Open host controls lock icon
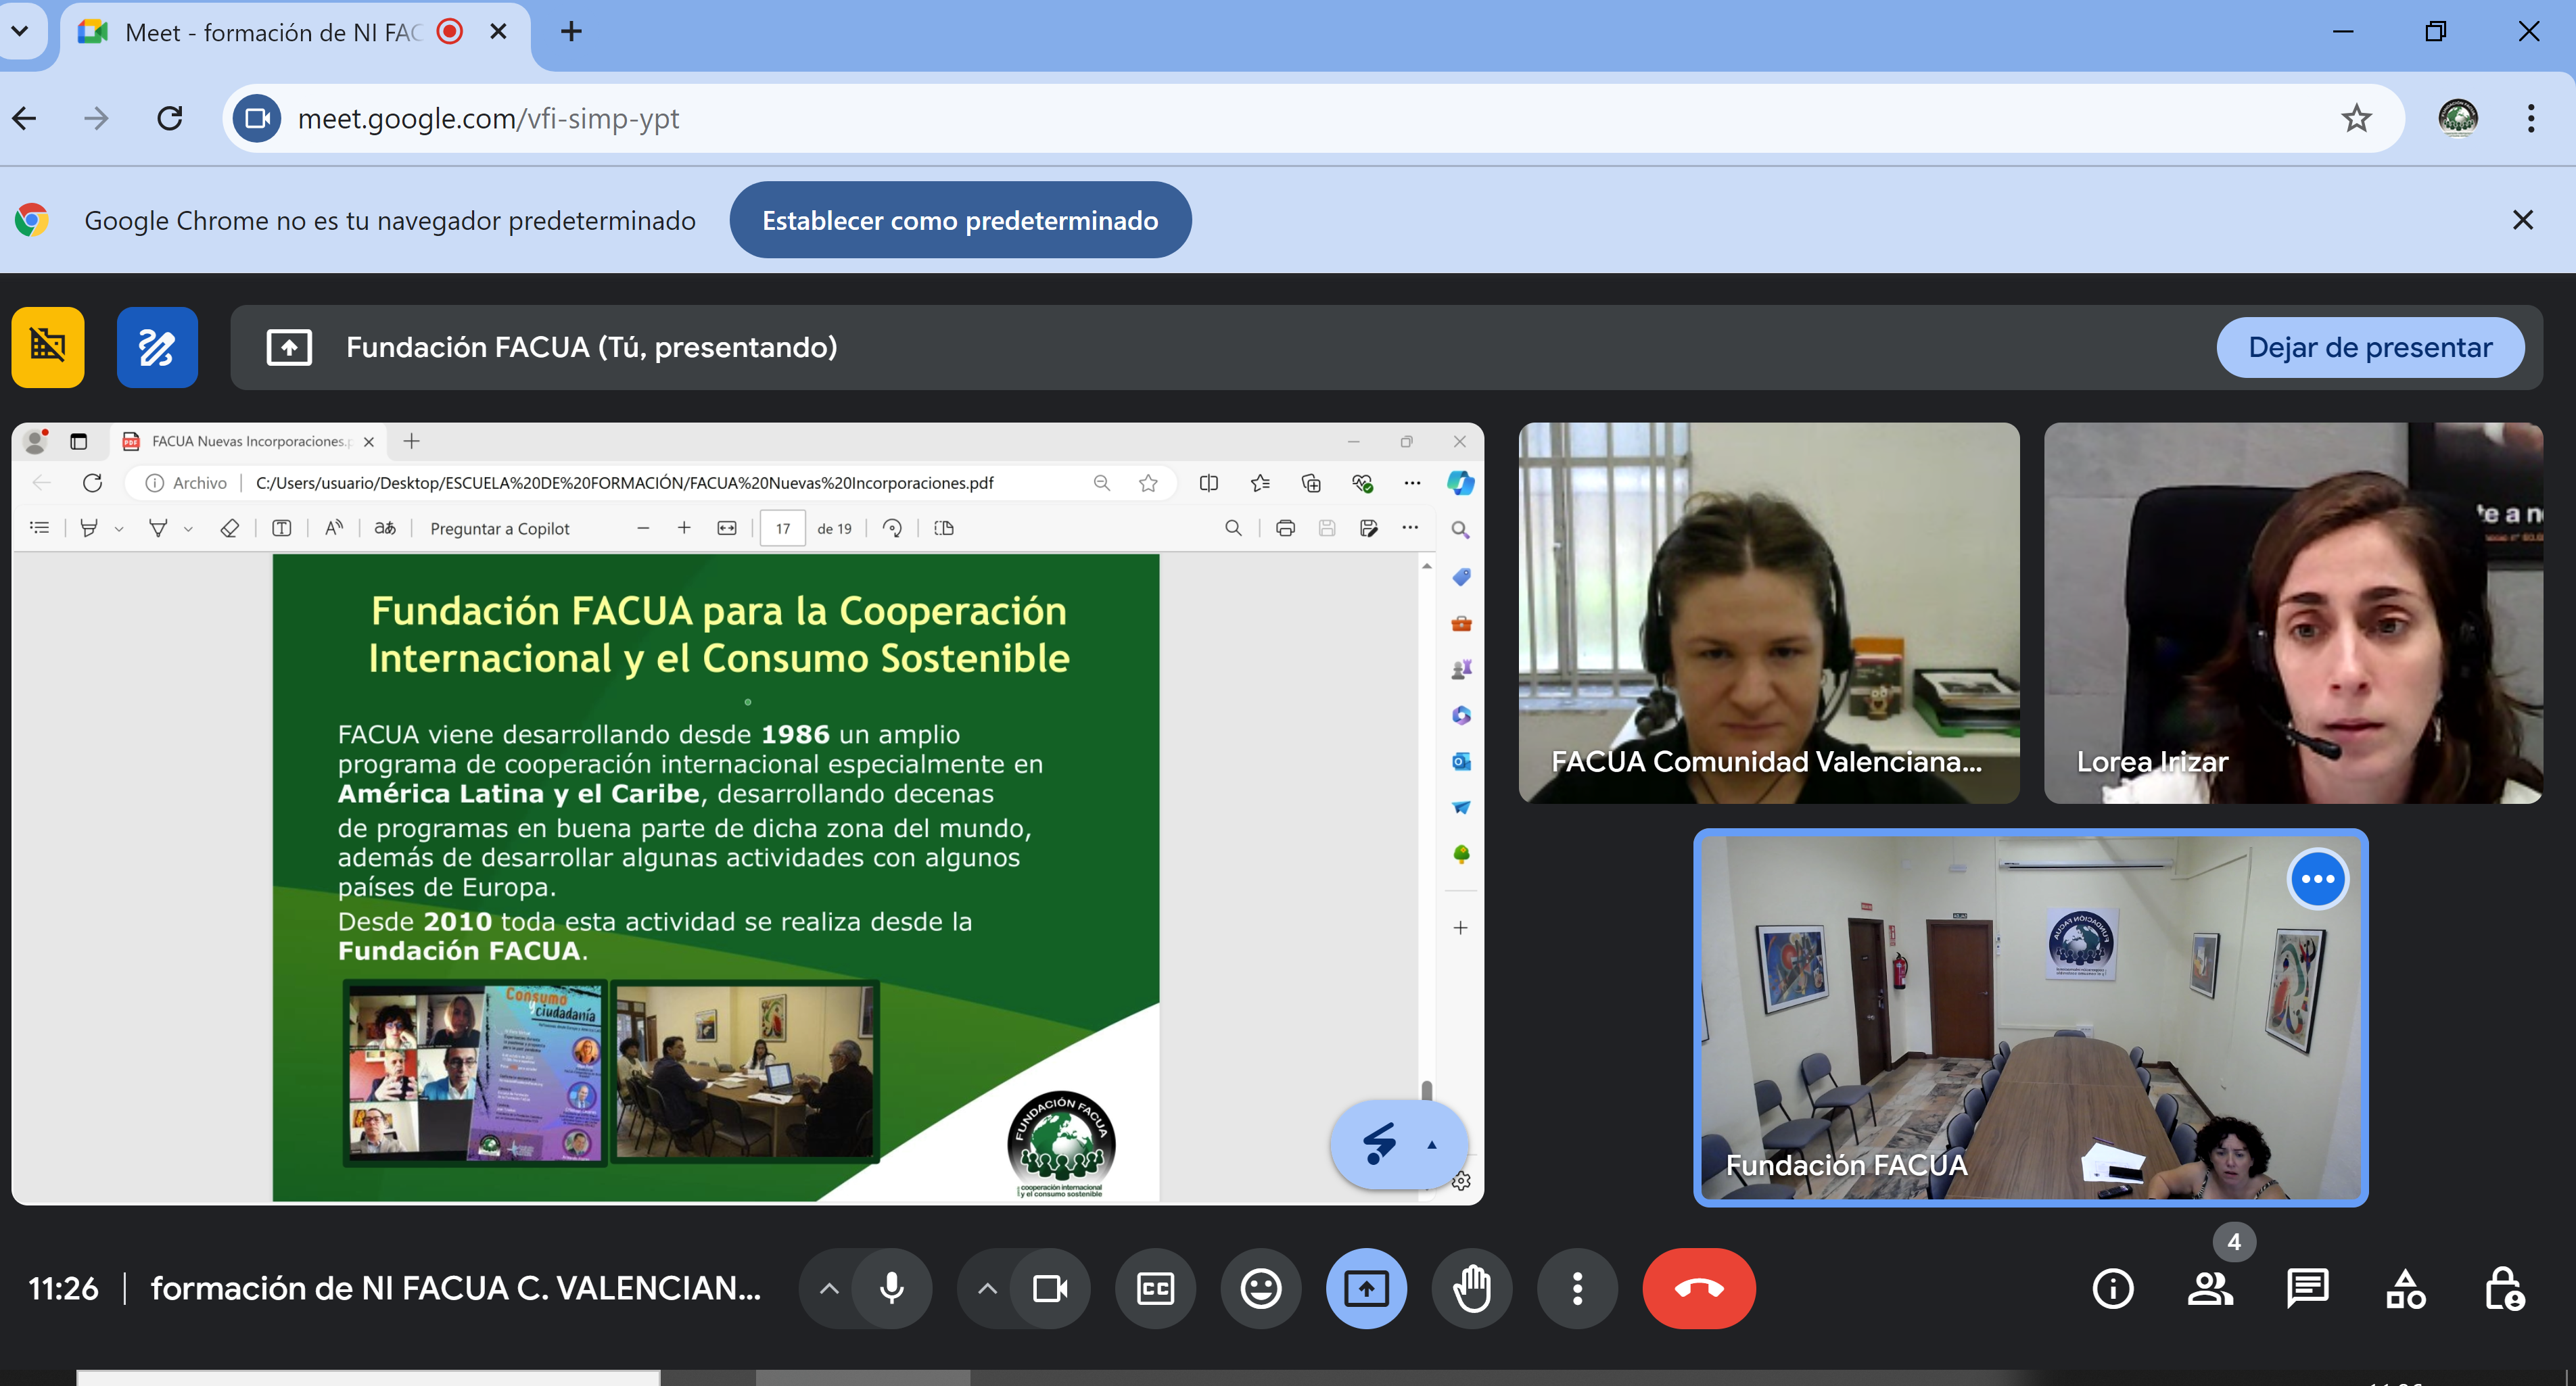Viewport: 2576px width, 1386px height. 2504,1288
